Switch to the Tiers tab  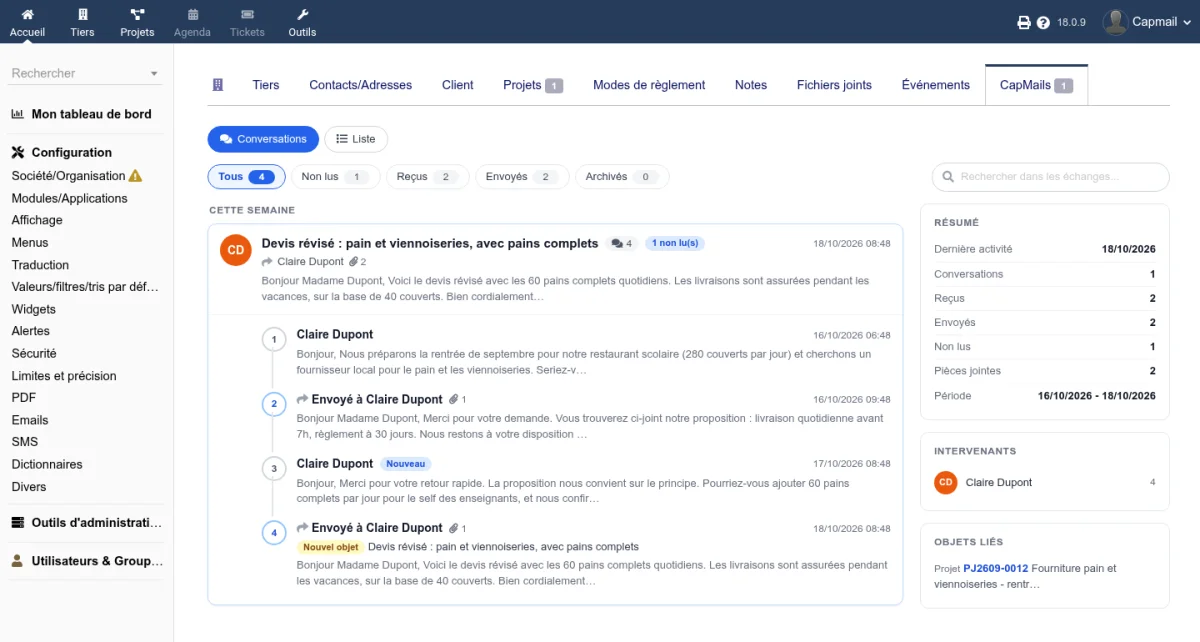[x=266, y=85]
